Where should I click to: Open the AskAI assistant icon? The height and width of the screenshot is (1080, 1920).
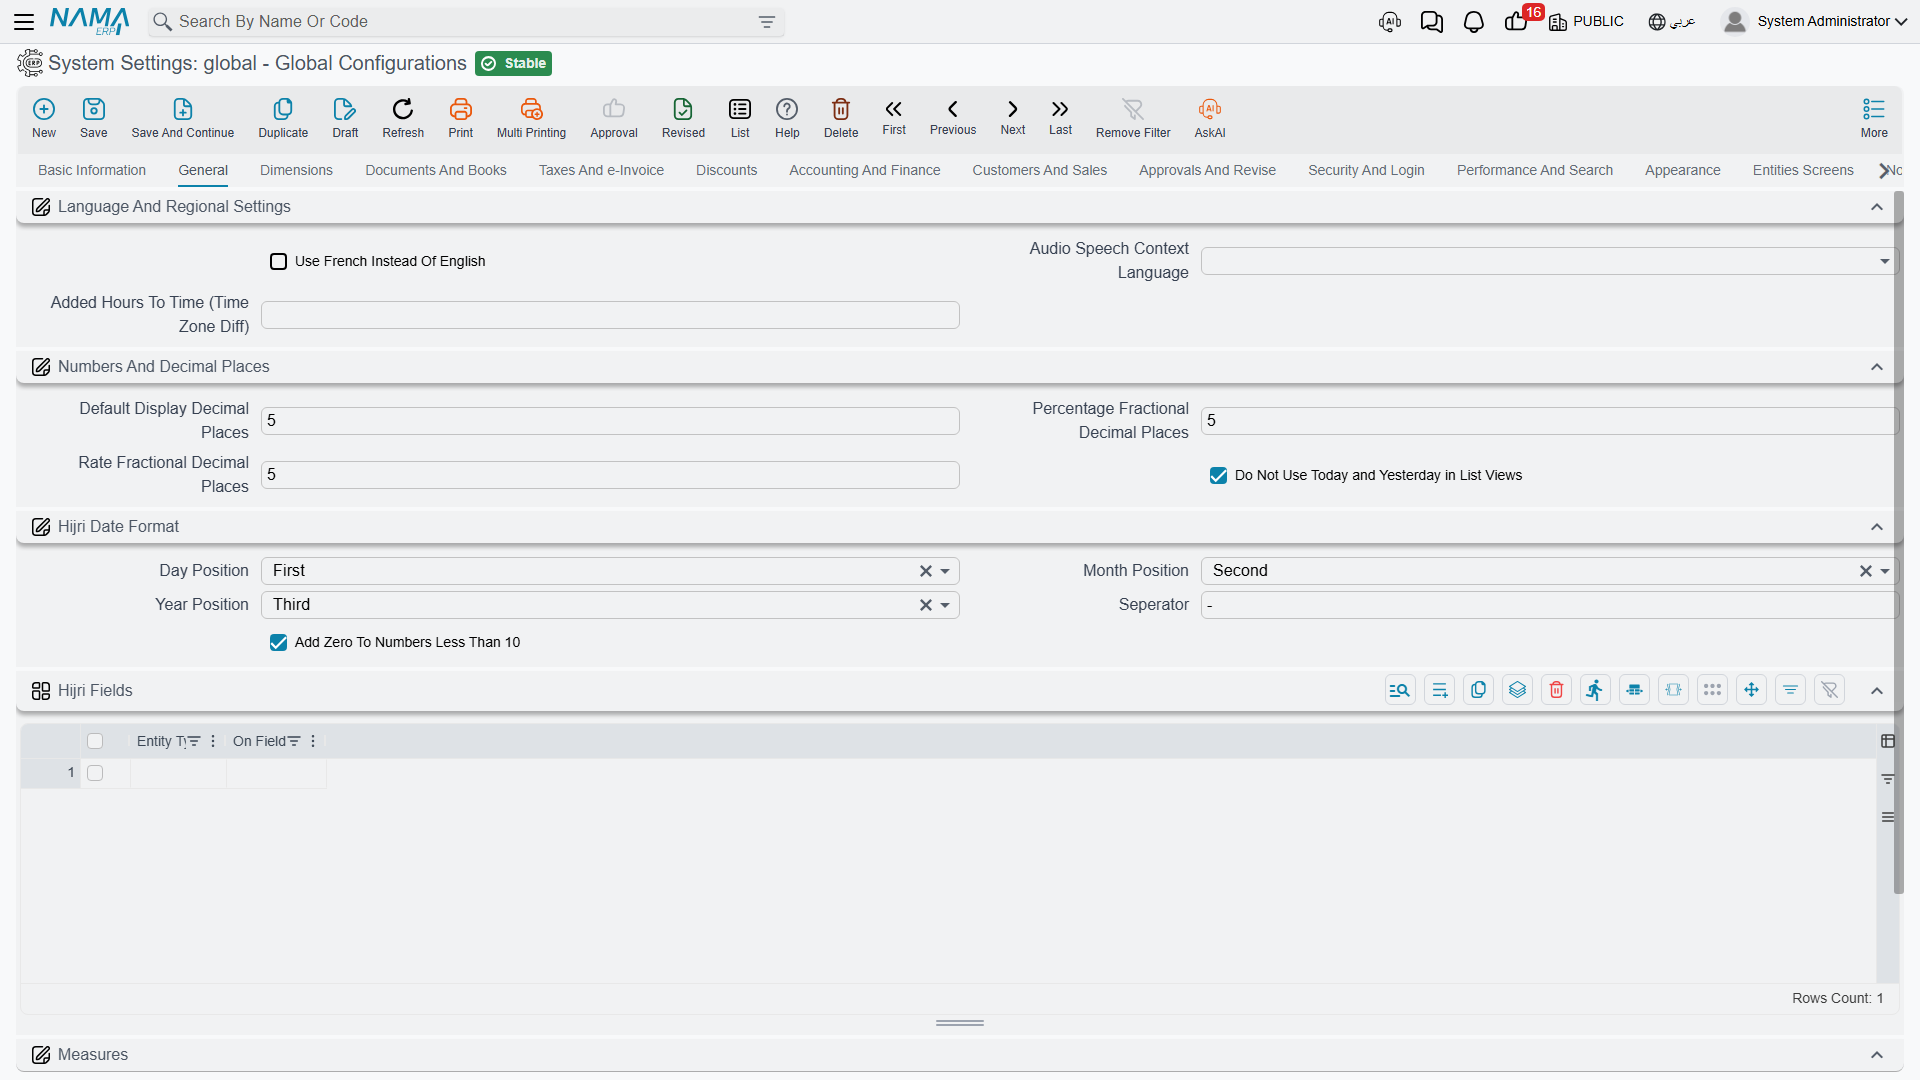coord(1210,109)
